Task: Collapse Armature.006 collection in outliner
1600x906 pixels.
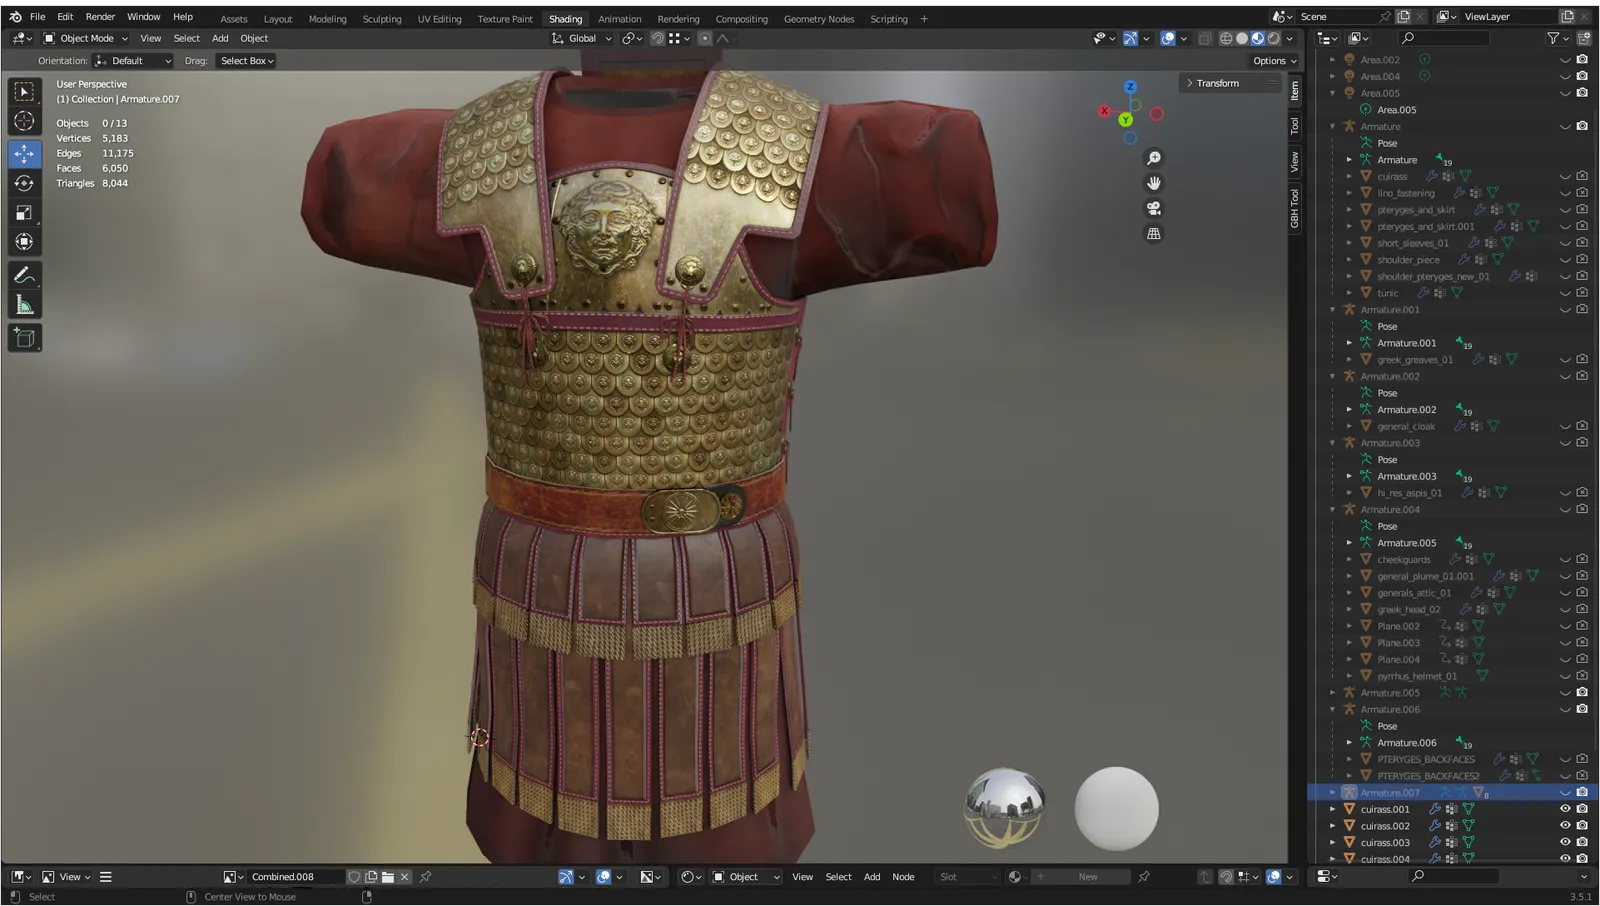Action: 1332,709
